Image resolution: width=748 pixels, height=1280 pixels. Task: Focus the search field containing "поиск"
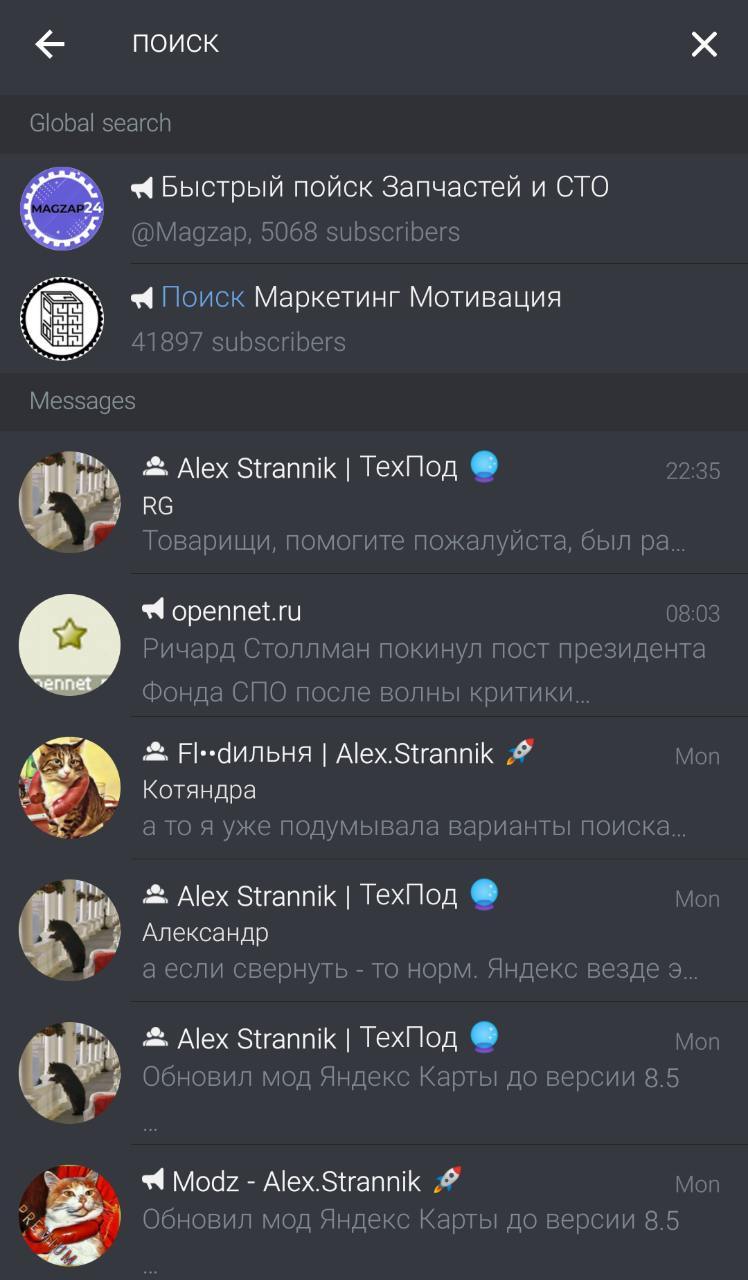tap(390, 44)
